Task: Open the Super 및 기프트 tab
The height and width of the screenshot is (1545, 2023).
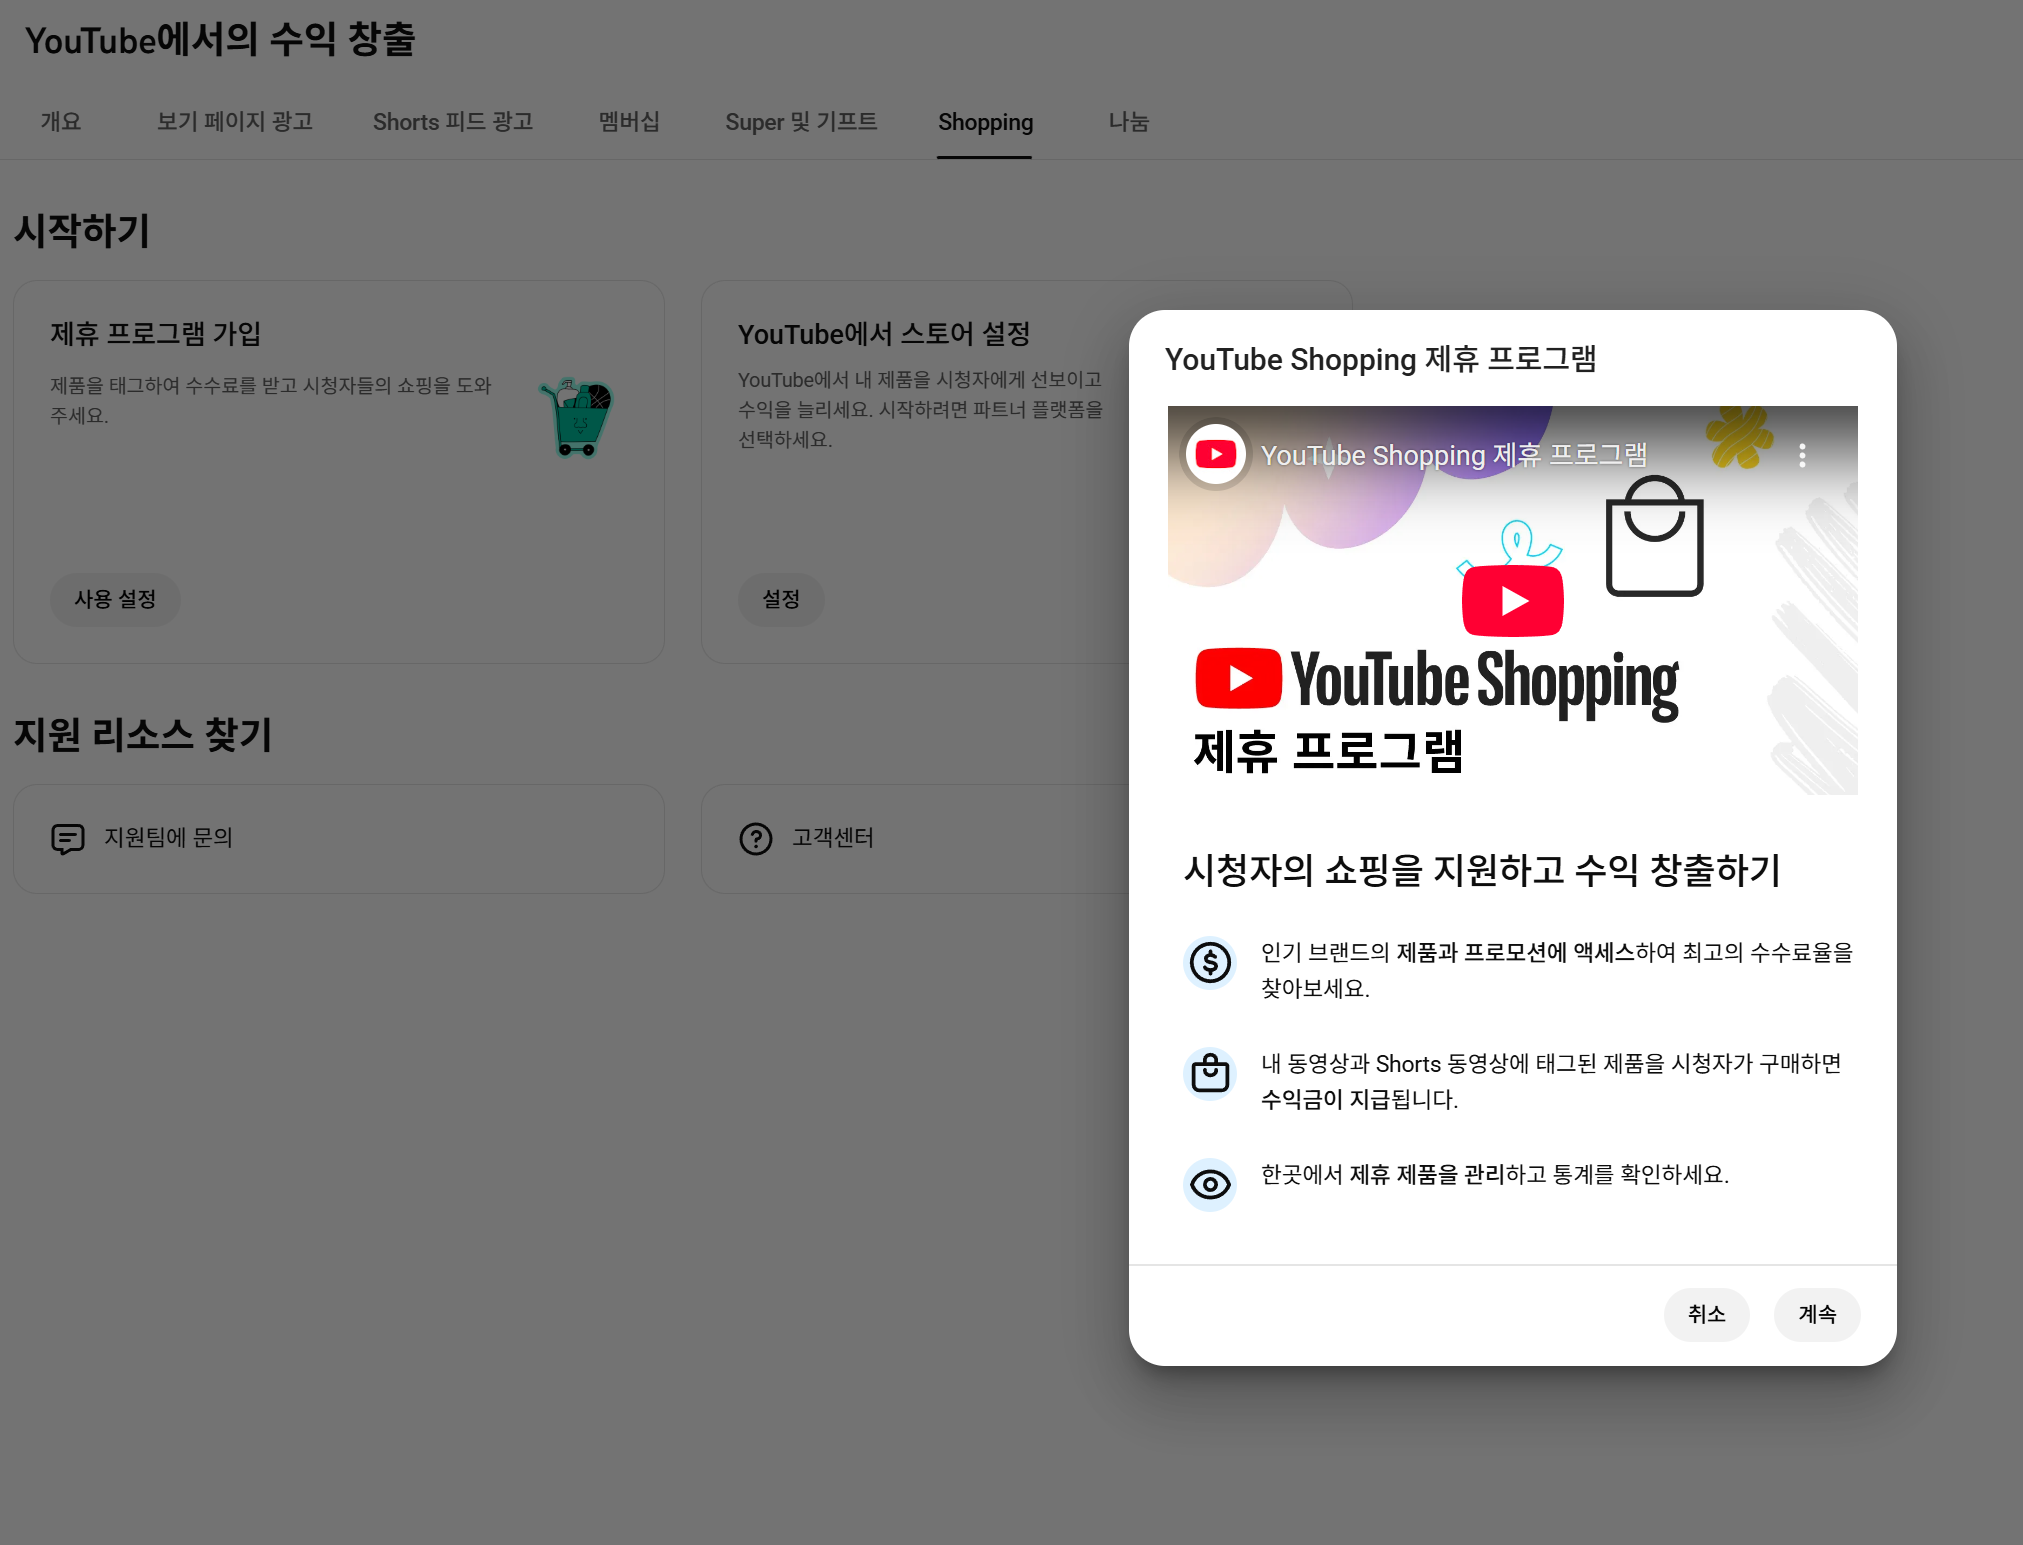Action: (x=801, y=122)
